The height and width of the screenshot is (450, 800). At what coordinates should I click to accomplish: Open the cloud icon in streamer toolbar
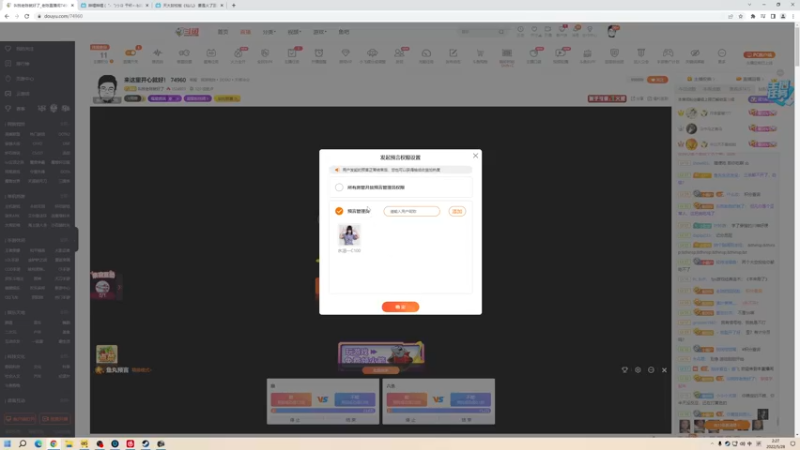point(372,53)
